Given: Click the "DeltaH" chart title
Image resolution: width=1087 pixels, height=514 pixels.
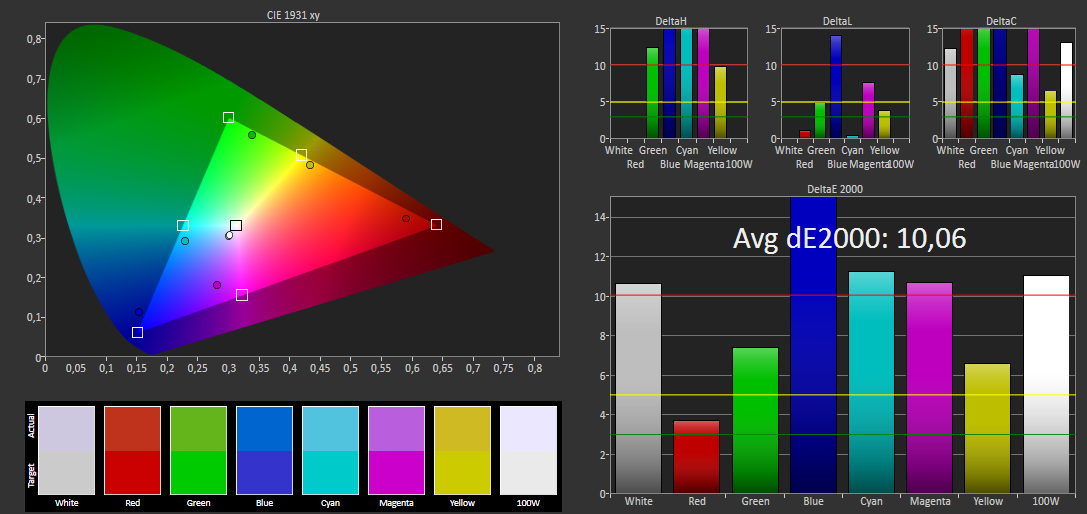Looking at the screenshot, I should click(671, 22).
